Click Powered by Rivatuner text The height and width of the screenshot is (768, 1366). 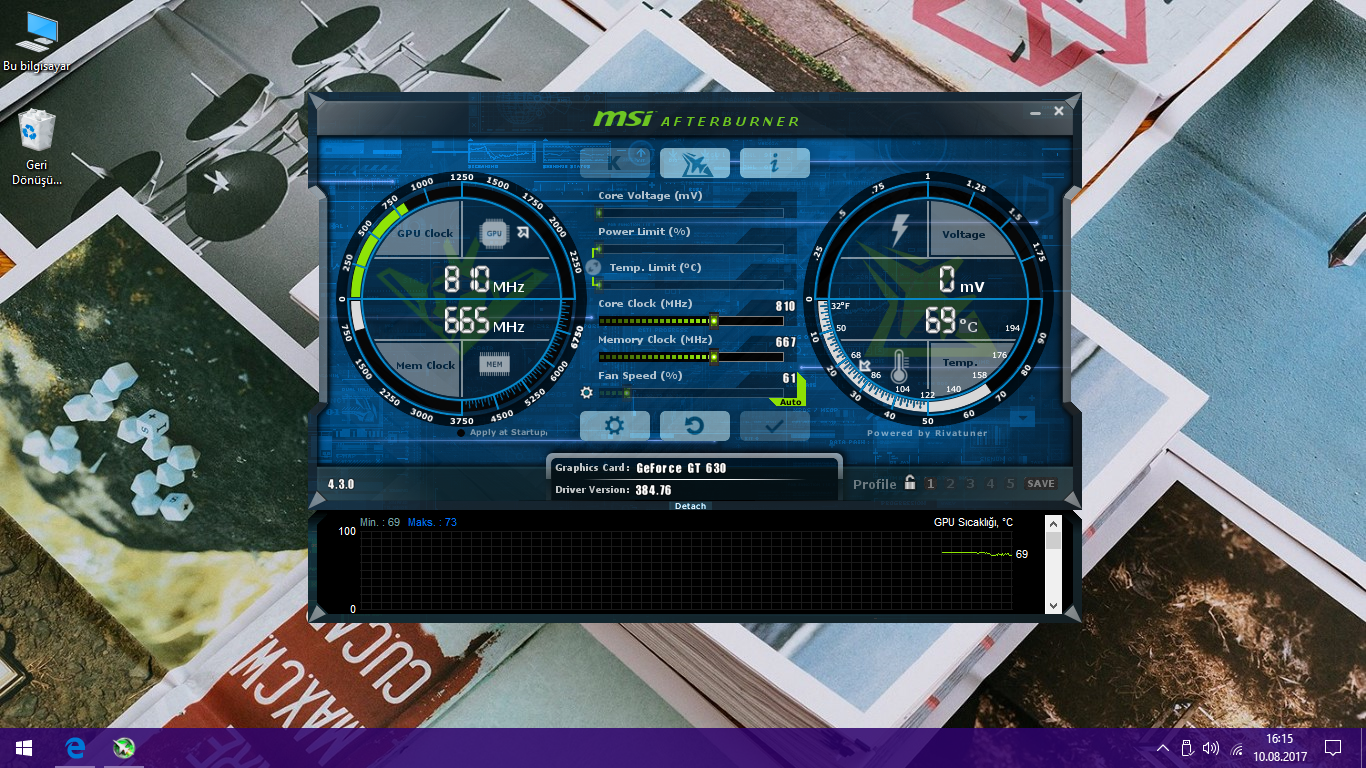click(x=927, y=433)
